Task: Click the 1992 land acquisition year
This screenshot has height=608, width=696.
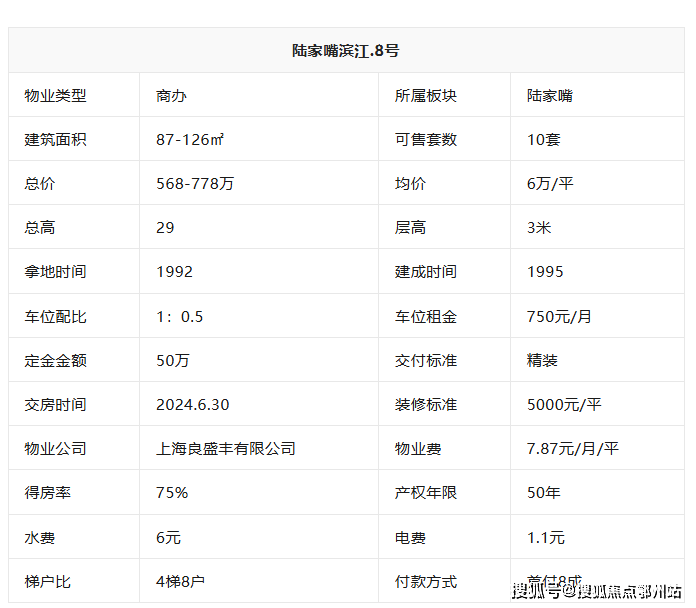Action: (x=175, y=272)
